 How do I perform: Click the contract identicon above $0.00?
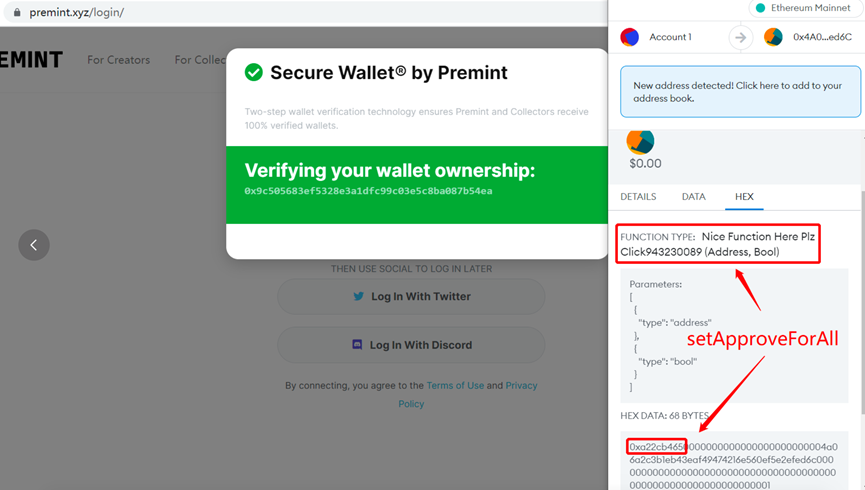[x=640, y=142]
